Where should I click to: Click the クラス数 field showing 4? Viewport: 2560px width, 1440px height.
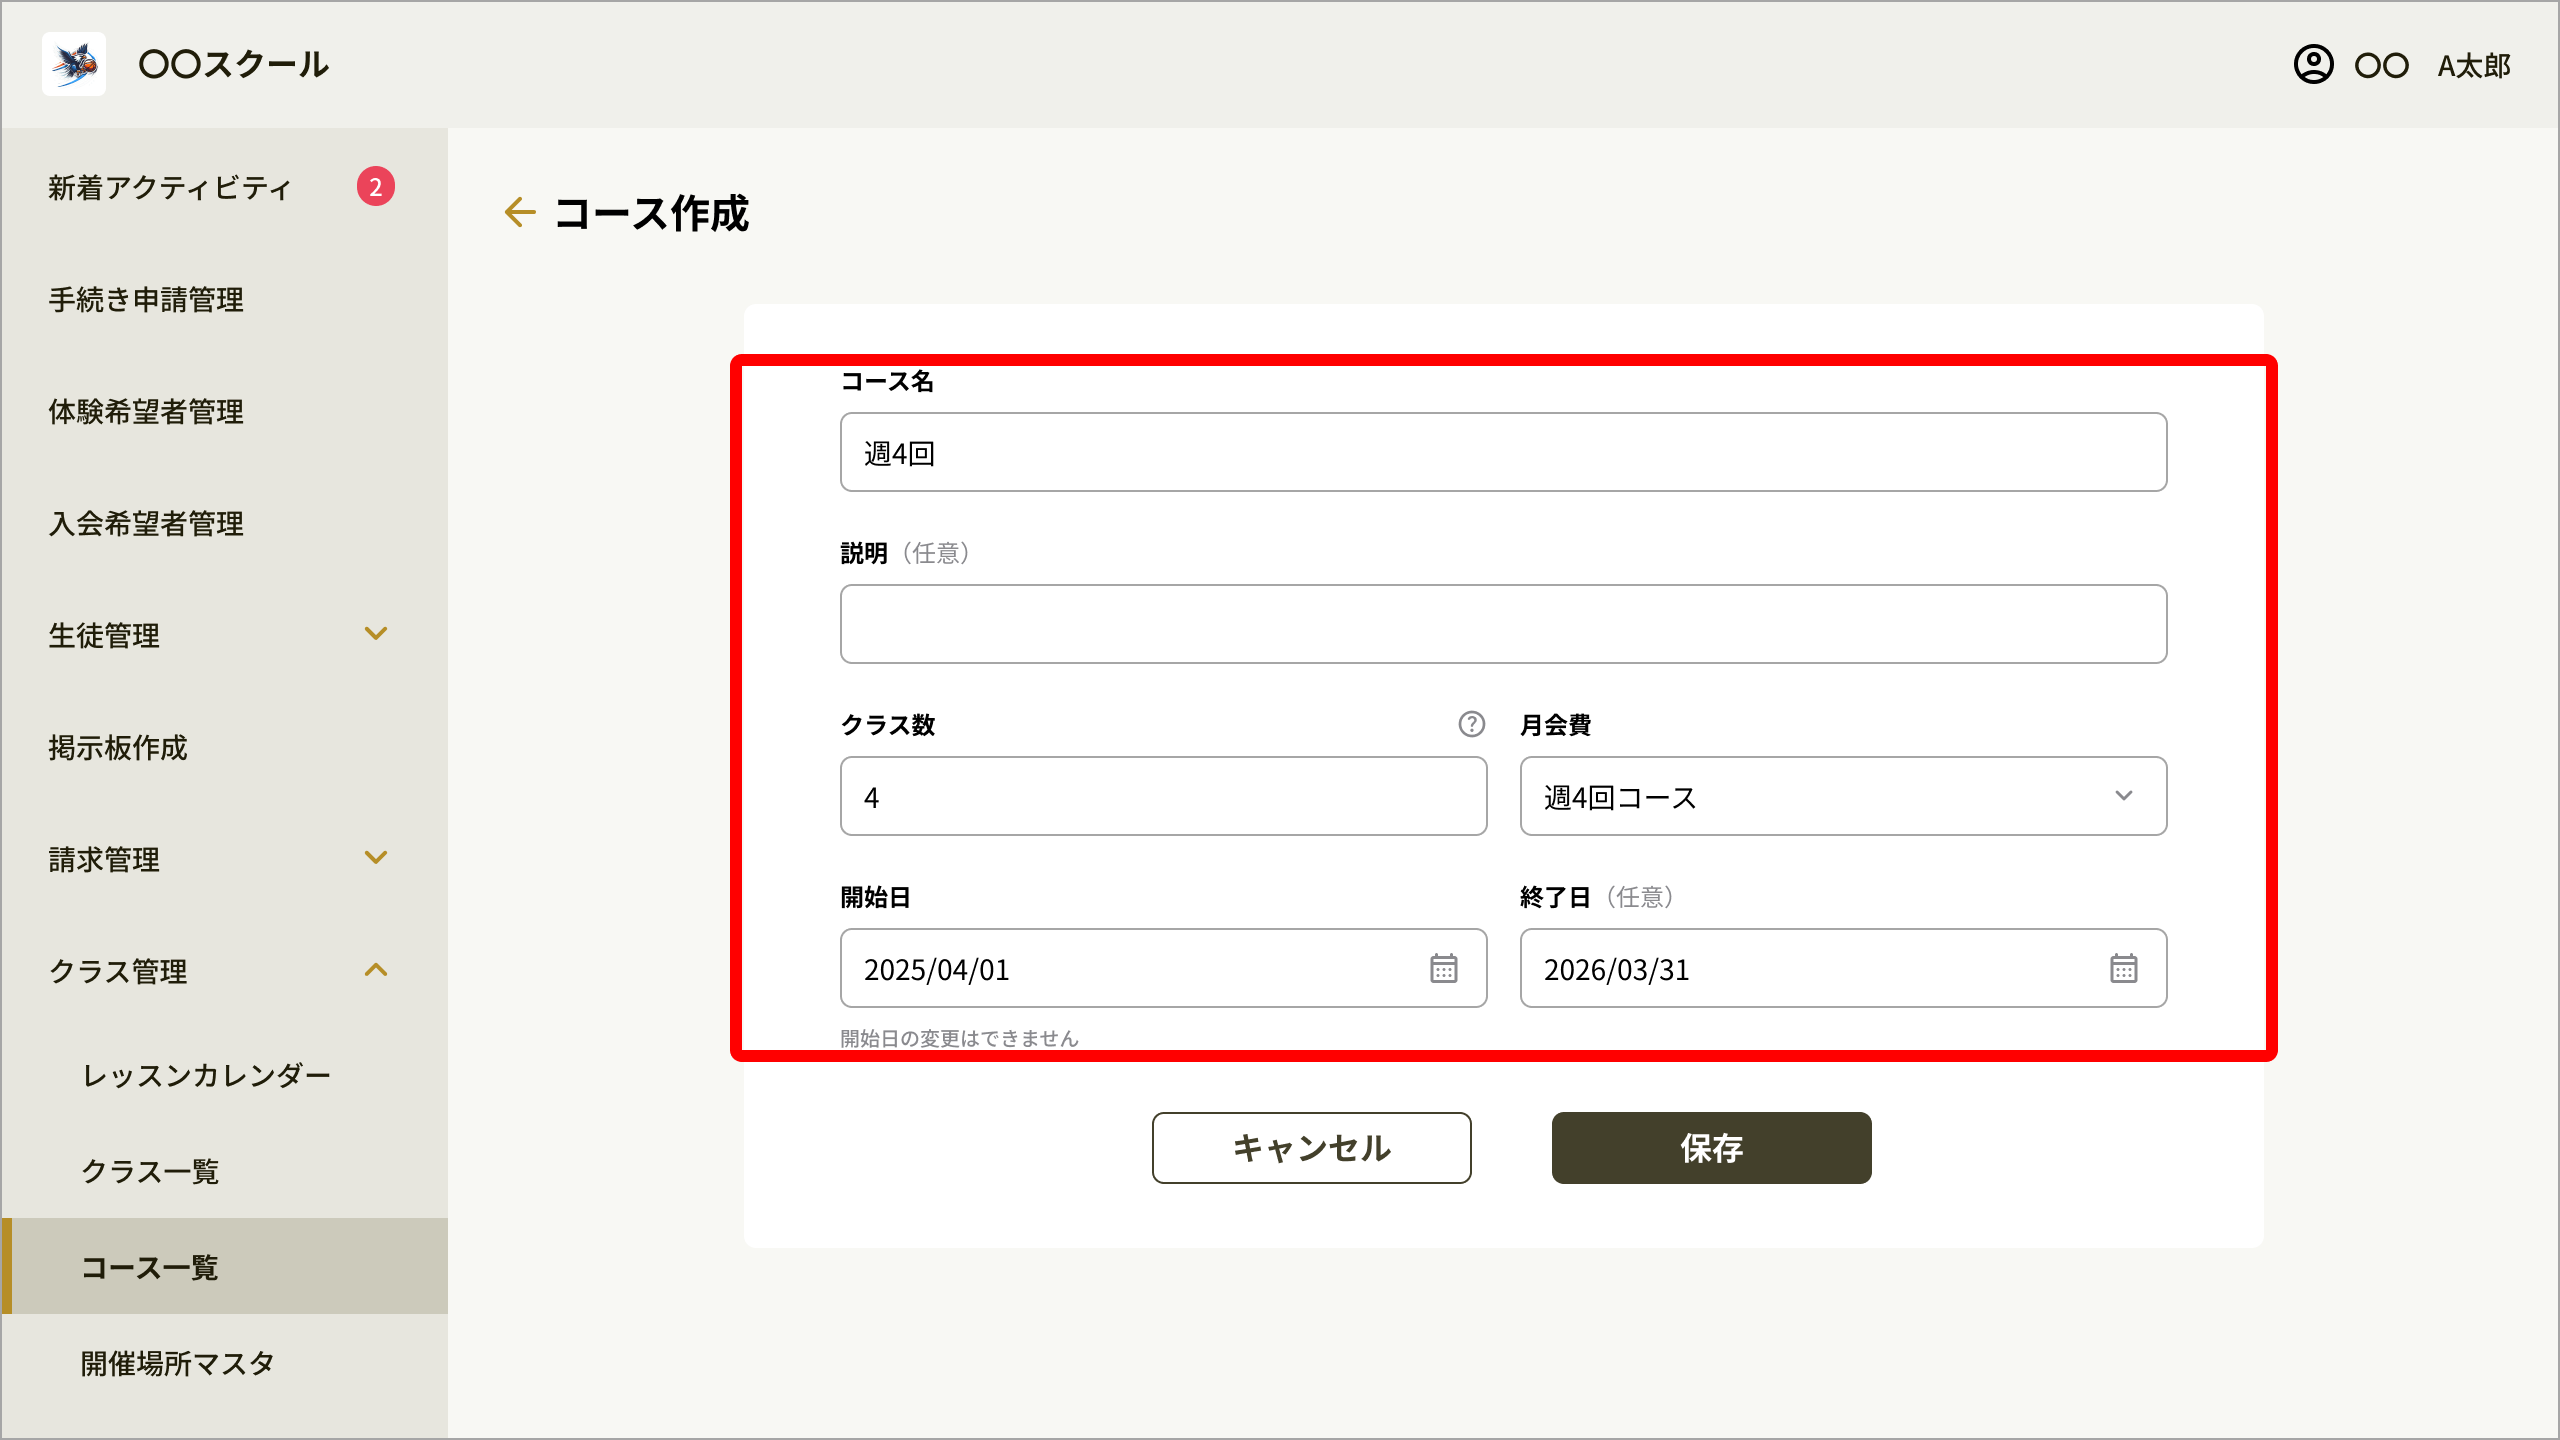coord(1163,796)
